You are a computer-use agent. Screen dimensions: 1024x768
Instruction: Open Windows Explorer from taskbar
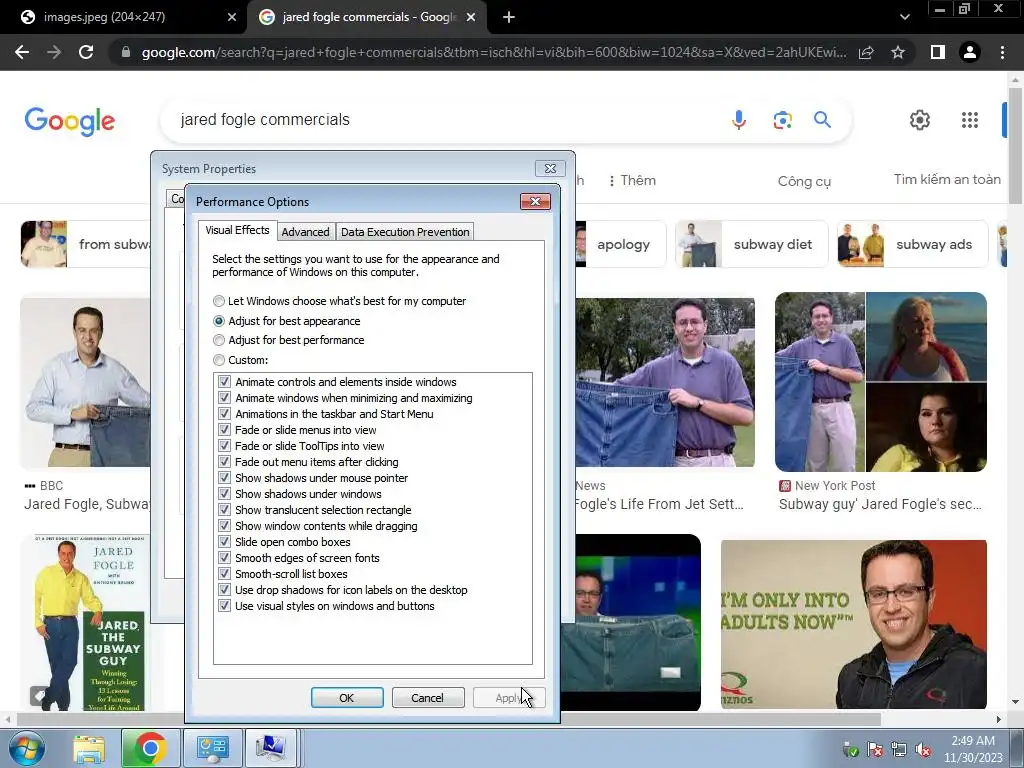pyautogui.click(x=89, y=748)
